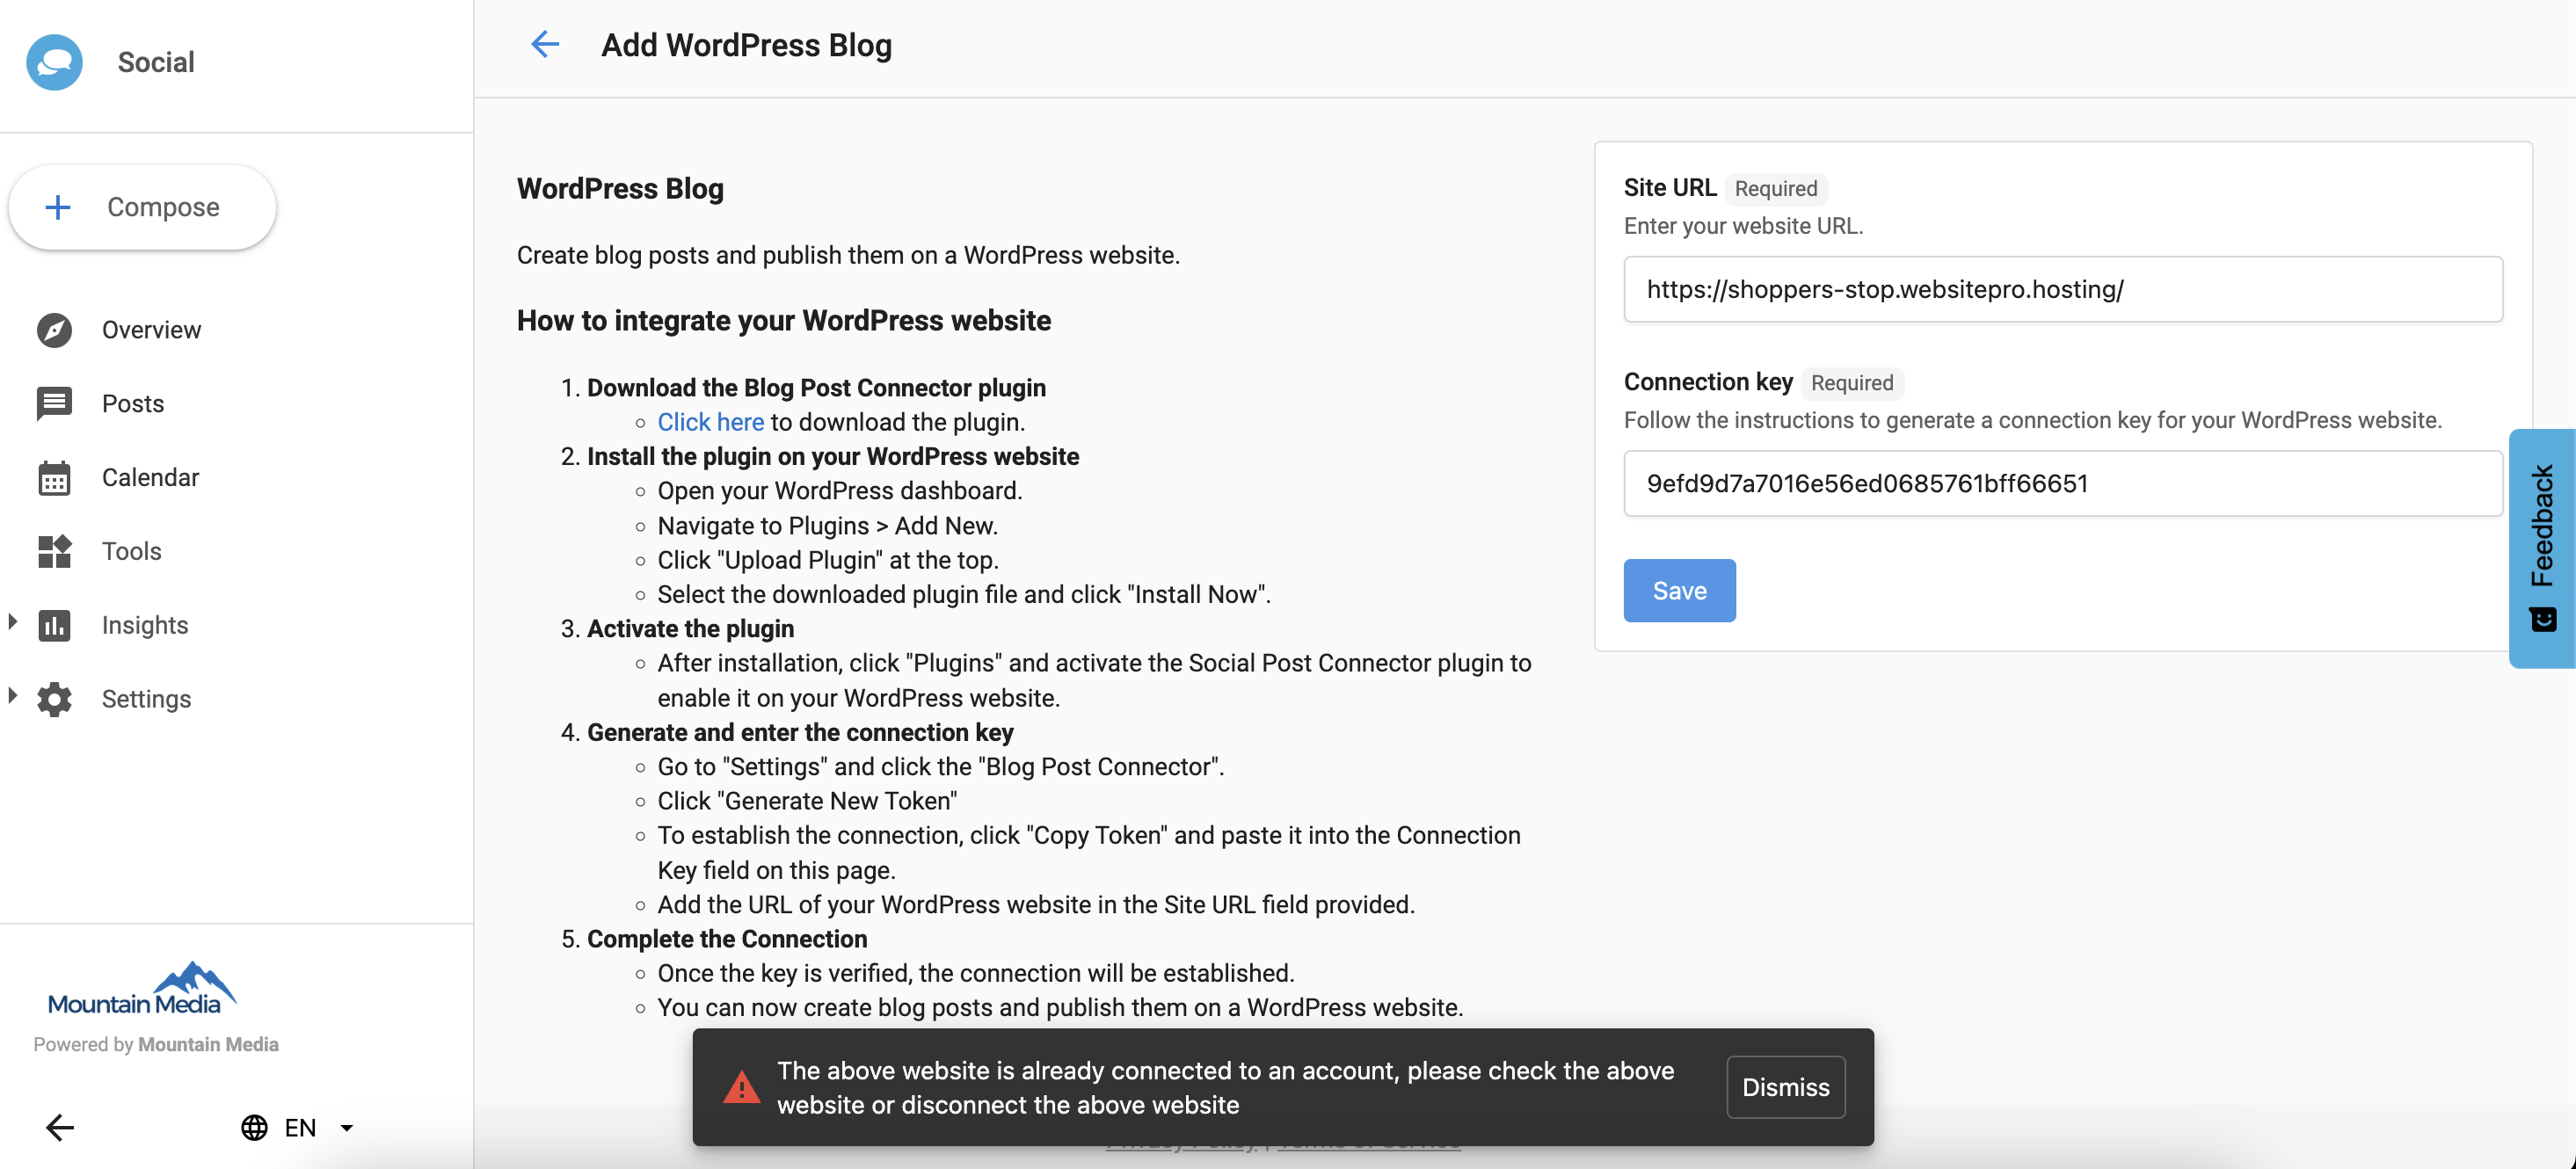2576x1169 pixels.
Task: Click the Save button
Action: pos(1679,590)
